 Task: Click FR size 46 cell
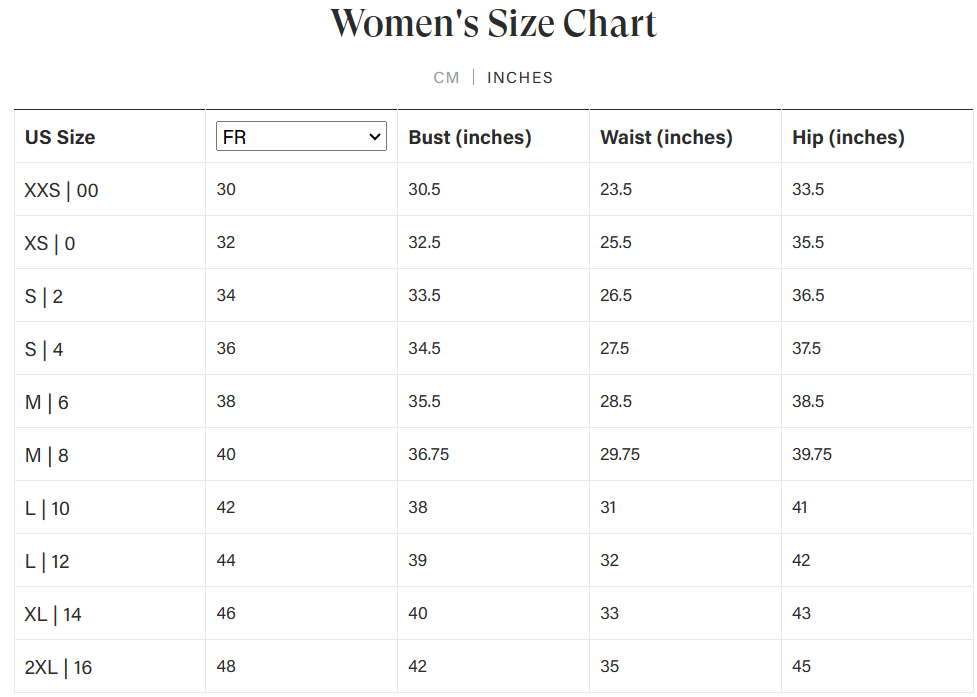pos(226,612)
